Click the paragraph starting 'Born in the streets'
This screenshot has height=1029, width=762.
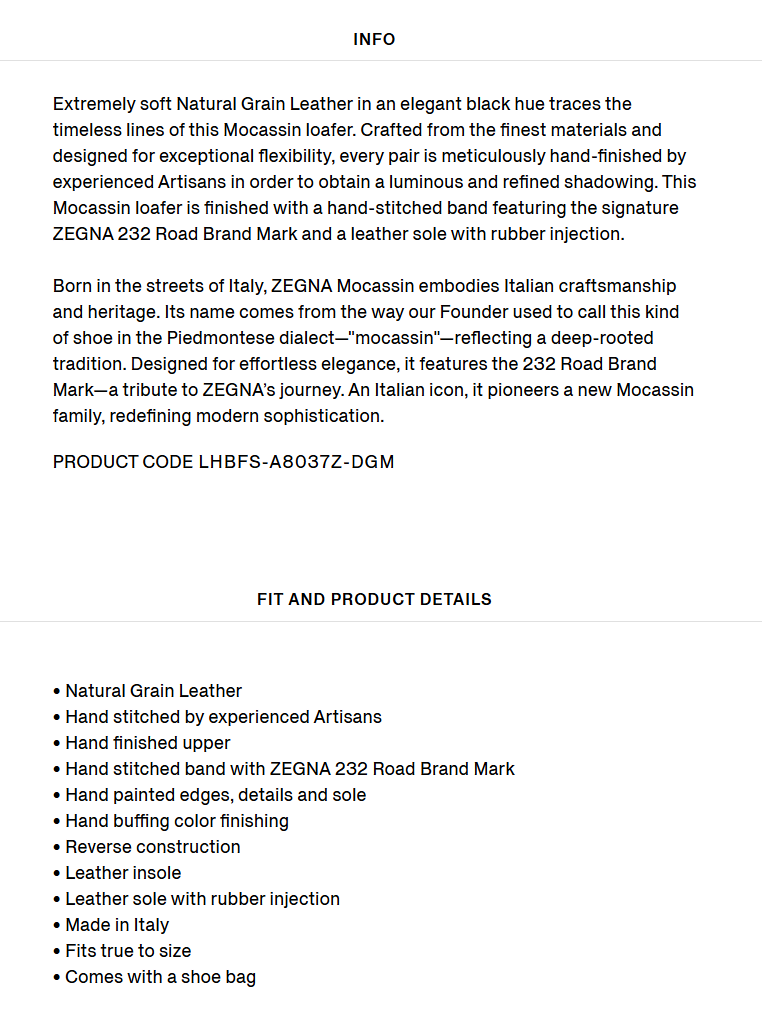pyautogui.click(x=373, y=350)
